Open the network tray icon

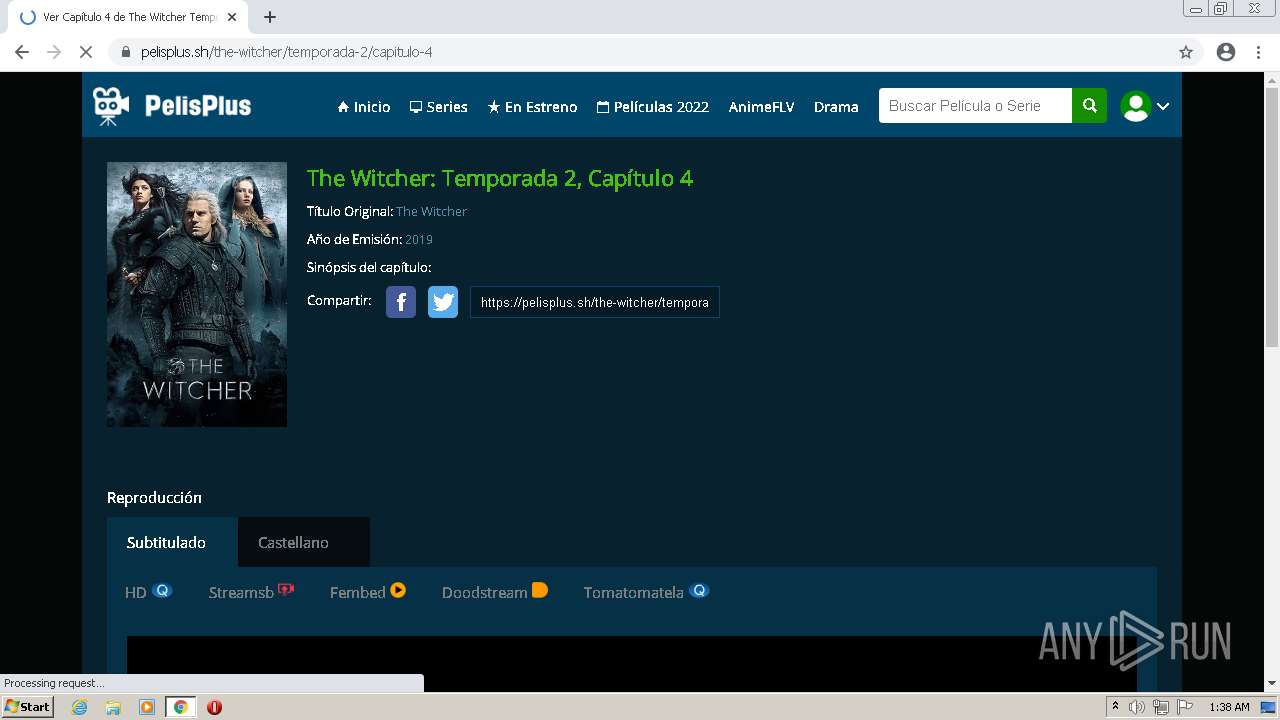[1160, 707]
